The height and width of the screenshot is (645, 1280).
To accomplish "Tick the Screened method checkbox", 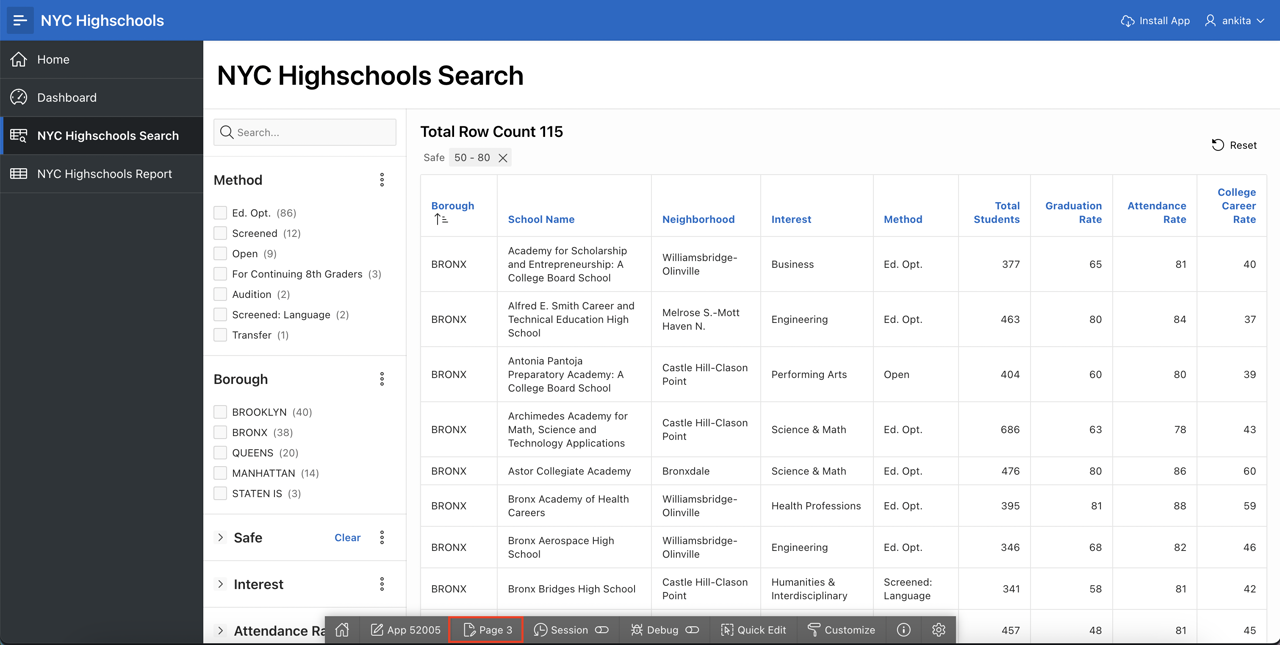I will [x=220, y=233].
